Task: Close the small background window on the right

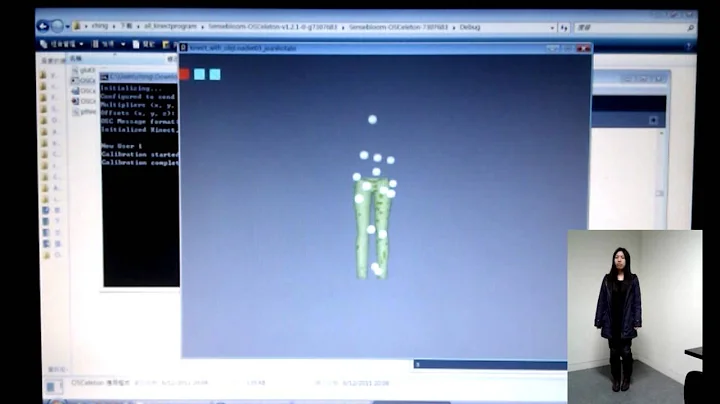Action: pos(658,79)
